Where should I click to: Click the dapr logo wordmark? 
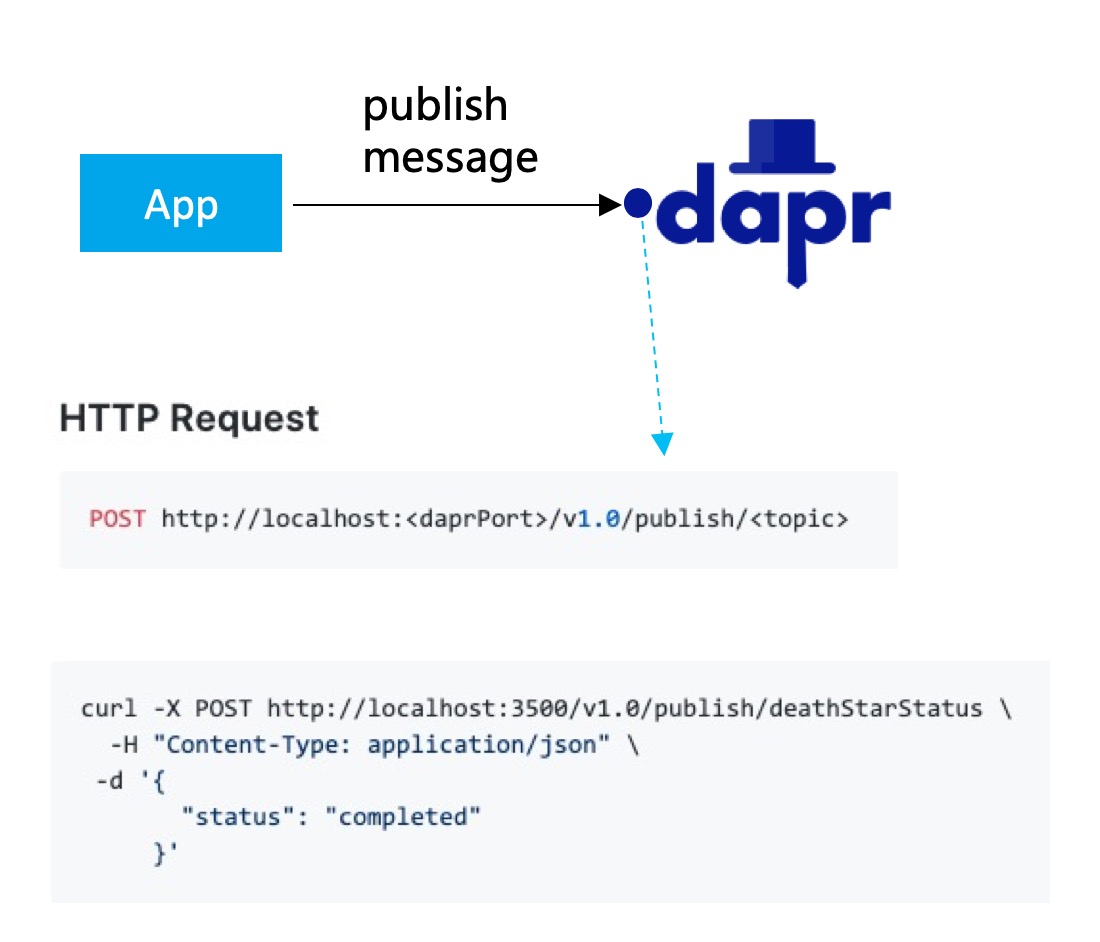[x=780, y=210]
